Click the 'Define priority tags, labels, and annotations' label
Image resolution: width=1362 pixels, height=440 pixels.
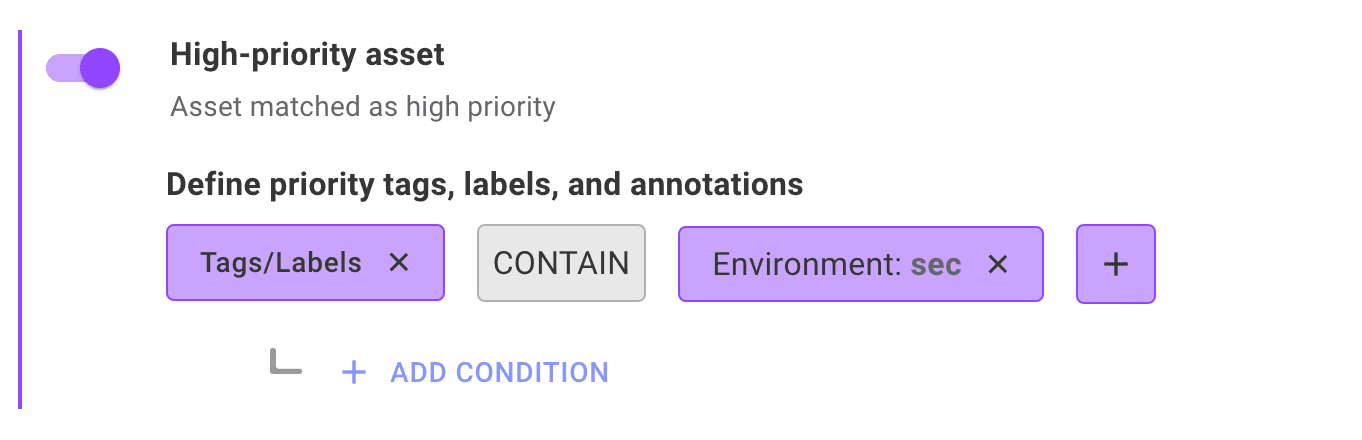click(x=484, y=185)
